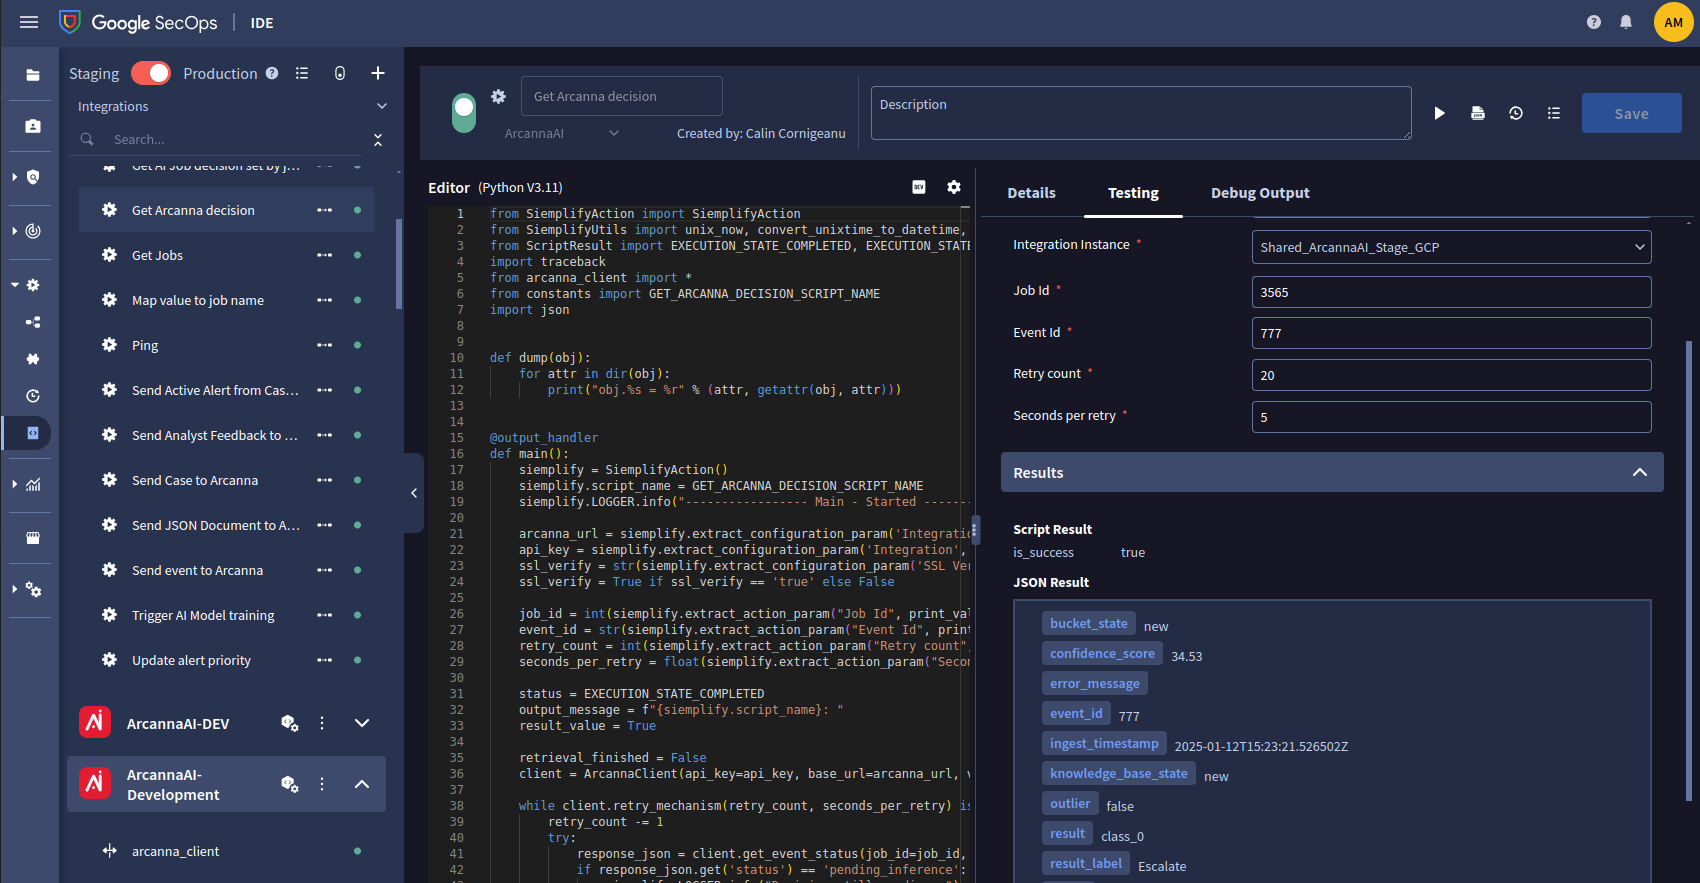Click the Production info help icon

(x=272, y=73)
